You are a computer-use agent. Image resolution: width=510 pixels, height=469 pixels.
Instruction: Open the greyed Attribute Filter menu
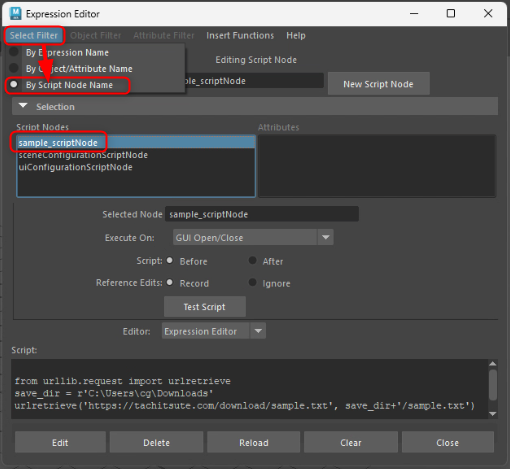pyautogui.click(x=164, y=36)
